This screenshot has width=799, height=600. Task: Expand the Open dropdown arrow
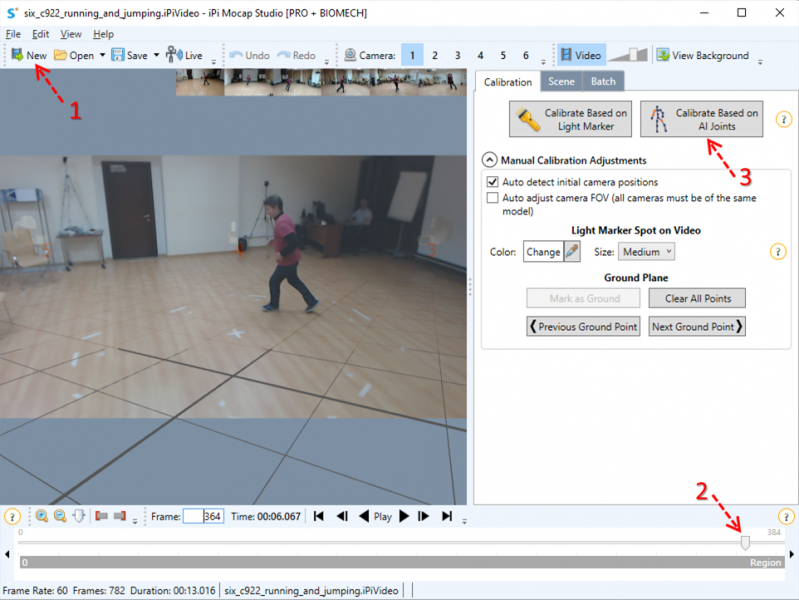click(102, 55)
